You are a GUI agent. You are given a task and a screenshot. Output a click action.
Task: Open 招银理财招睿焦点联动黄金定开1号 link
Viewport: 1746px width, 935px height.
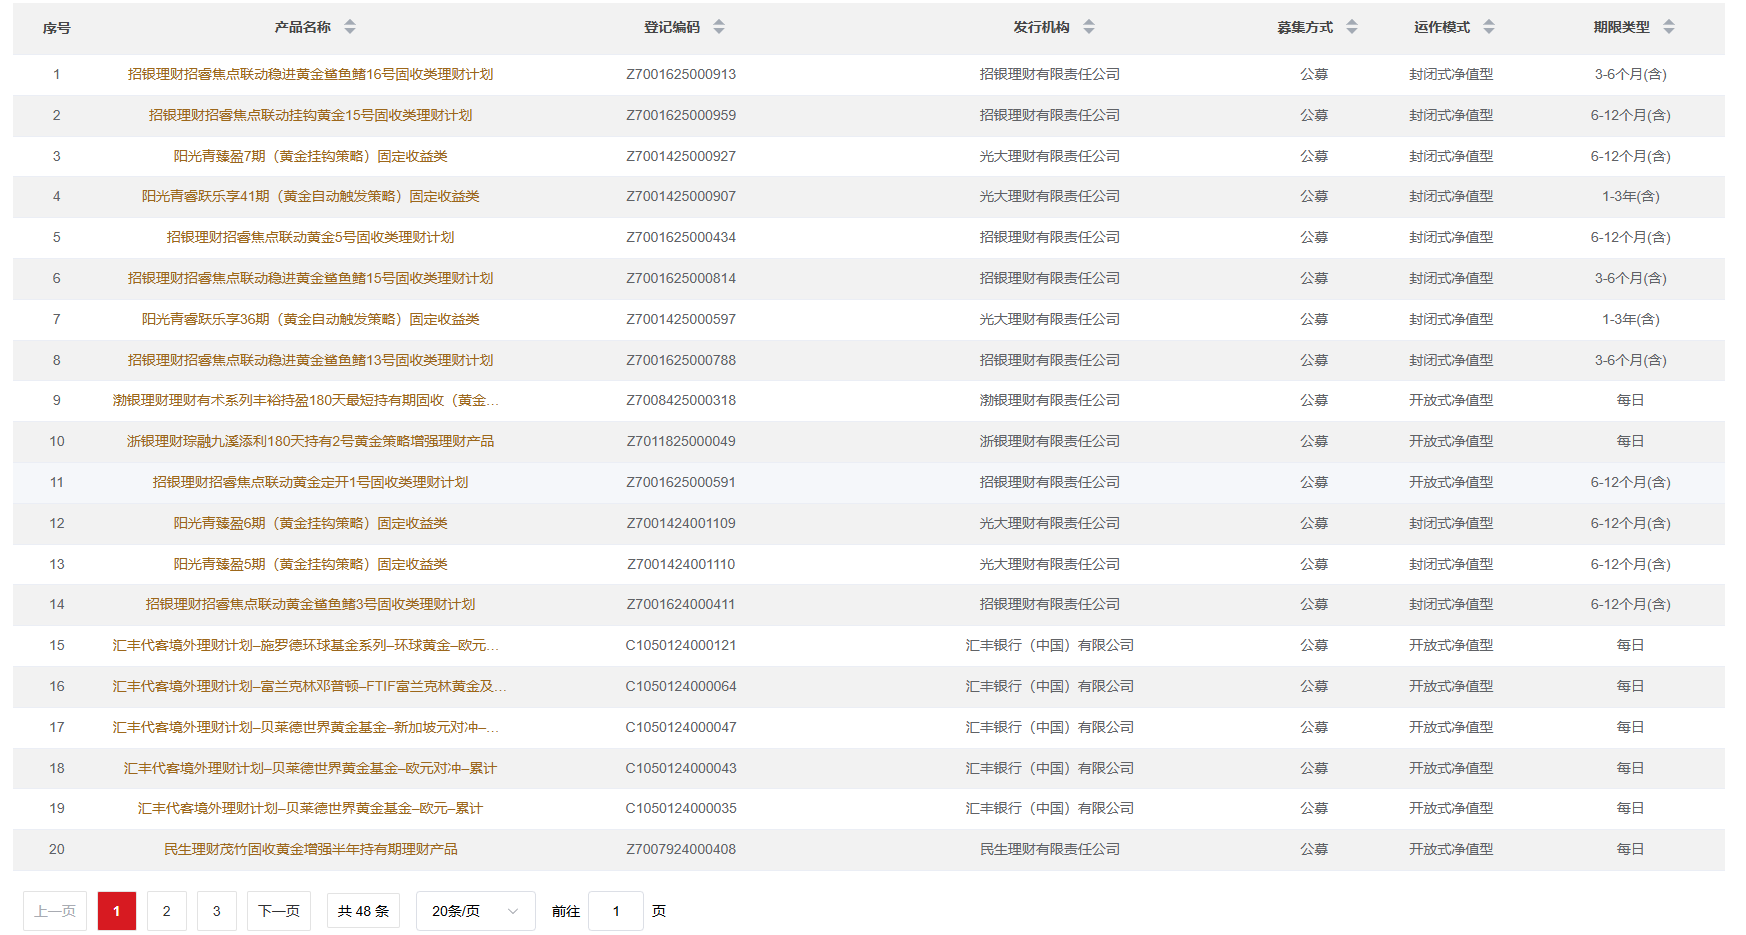(310, 482)
